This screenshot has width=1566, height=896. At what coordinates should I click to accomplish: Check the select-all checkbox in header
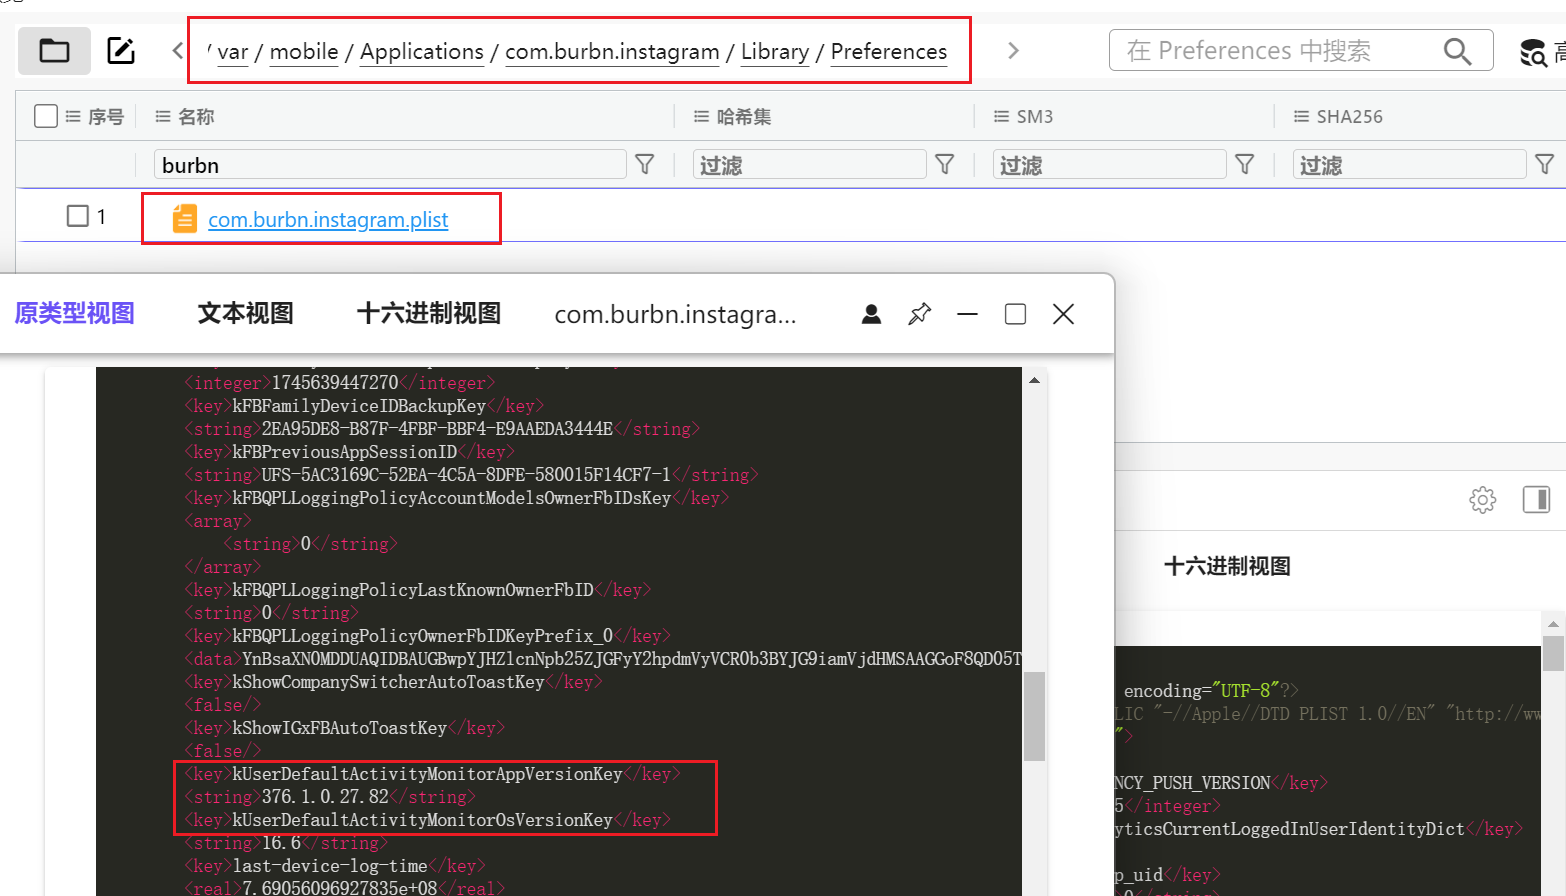[x=46, y=116]
